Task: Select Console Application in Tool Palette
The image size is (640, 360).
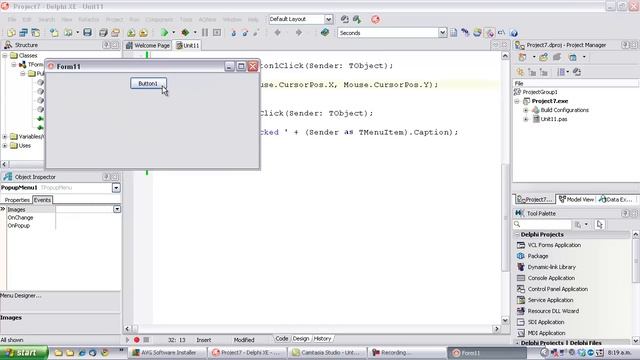Action: [551, 278]
